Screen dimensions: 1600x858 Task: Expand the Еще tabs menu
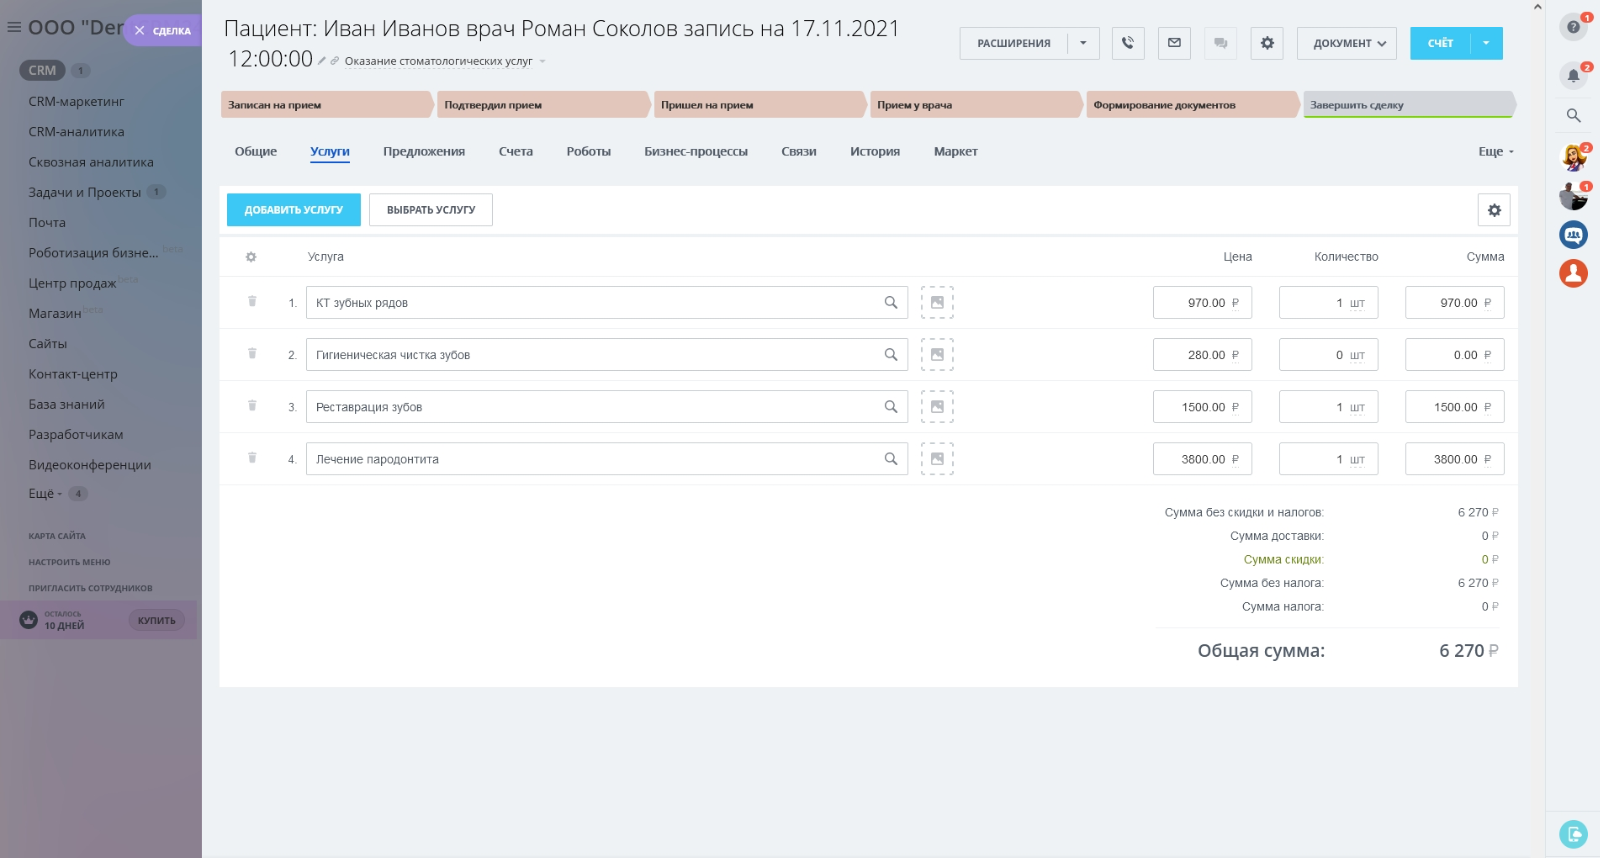(1495, 152)
